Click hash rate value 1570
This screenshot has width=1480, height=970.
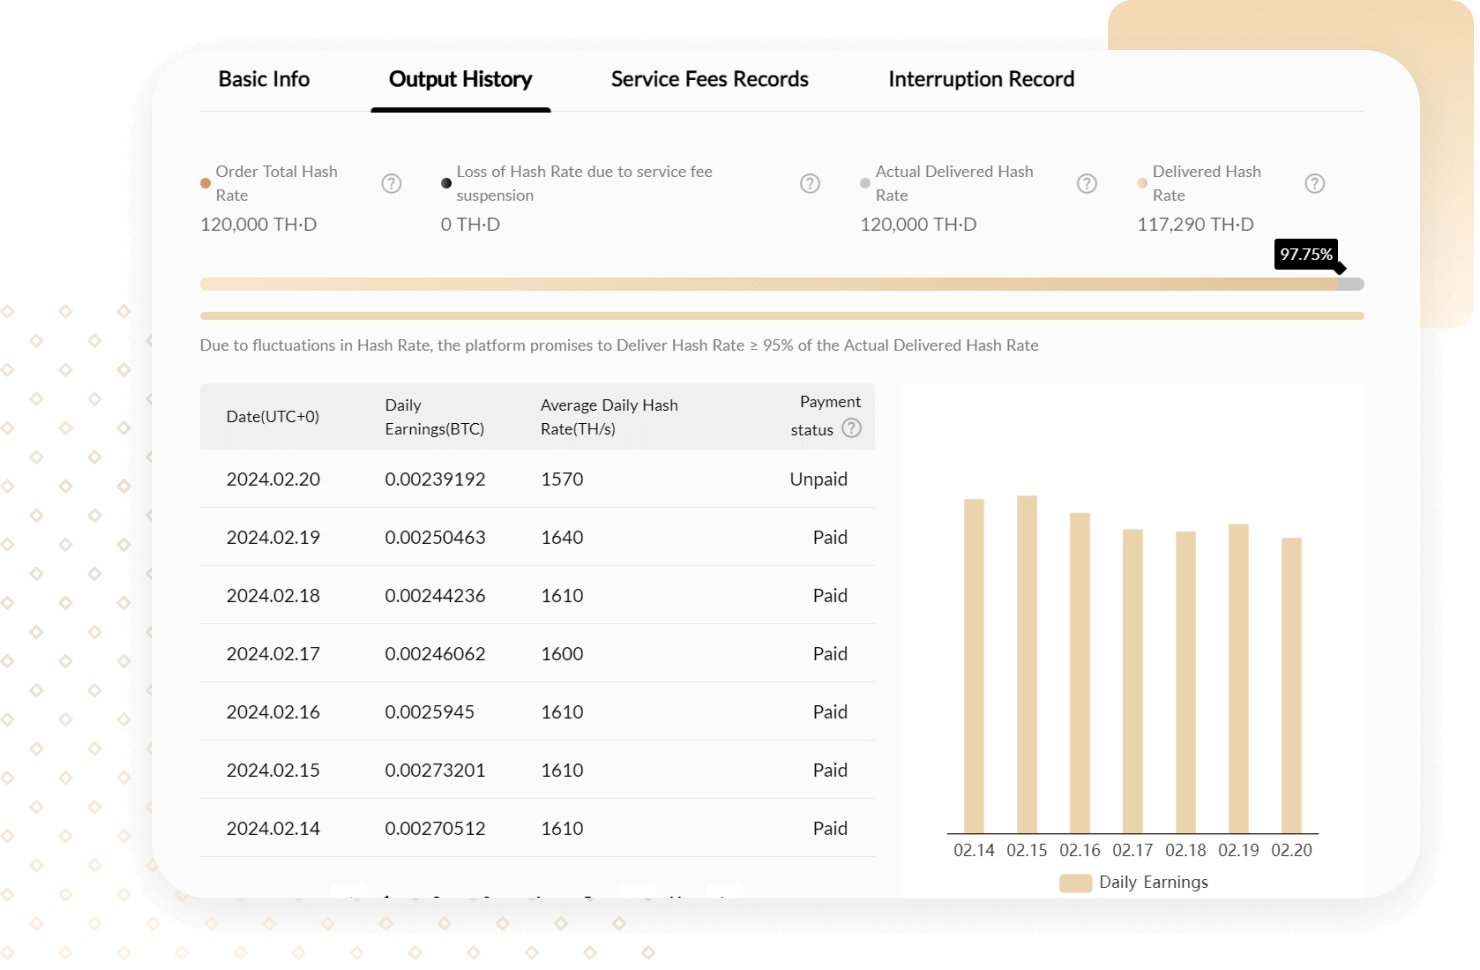(x=562, y=479)
